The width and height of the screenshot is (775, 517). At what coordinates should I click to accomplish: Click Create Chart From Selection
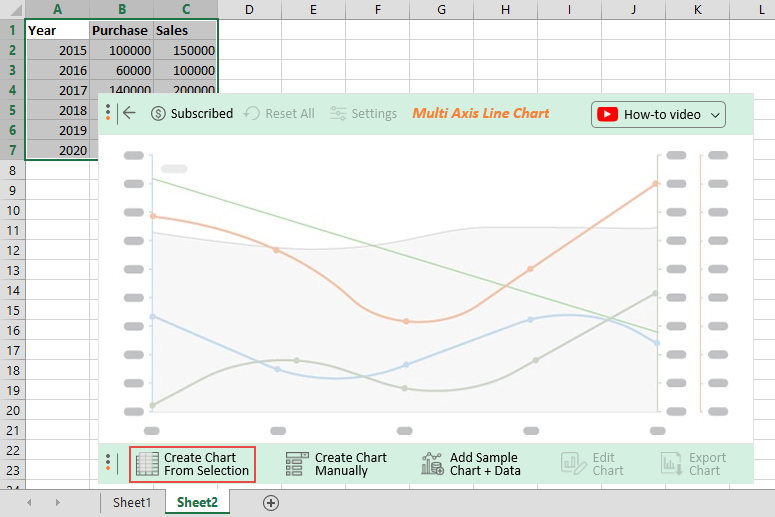click(192, 464)
